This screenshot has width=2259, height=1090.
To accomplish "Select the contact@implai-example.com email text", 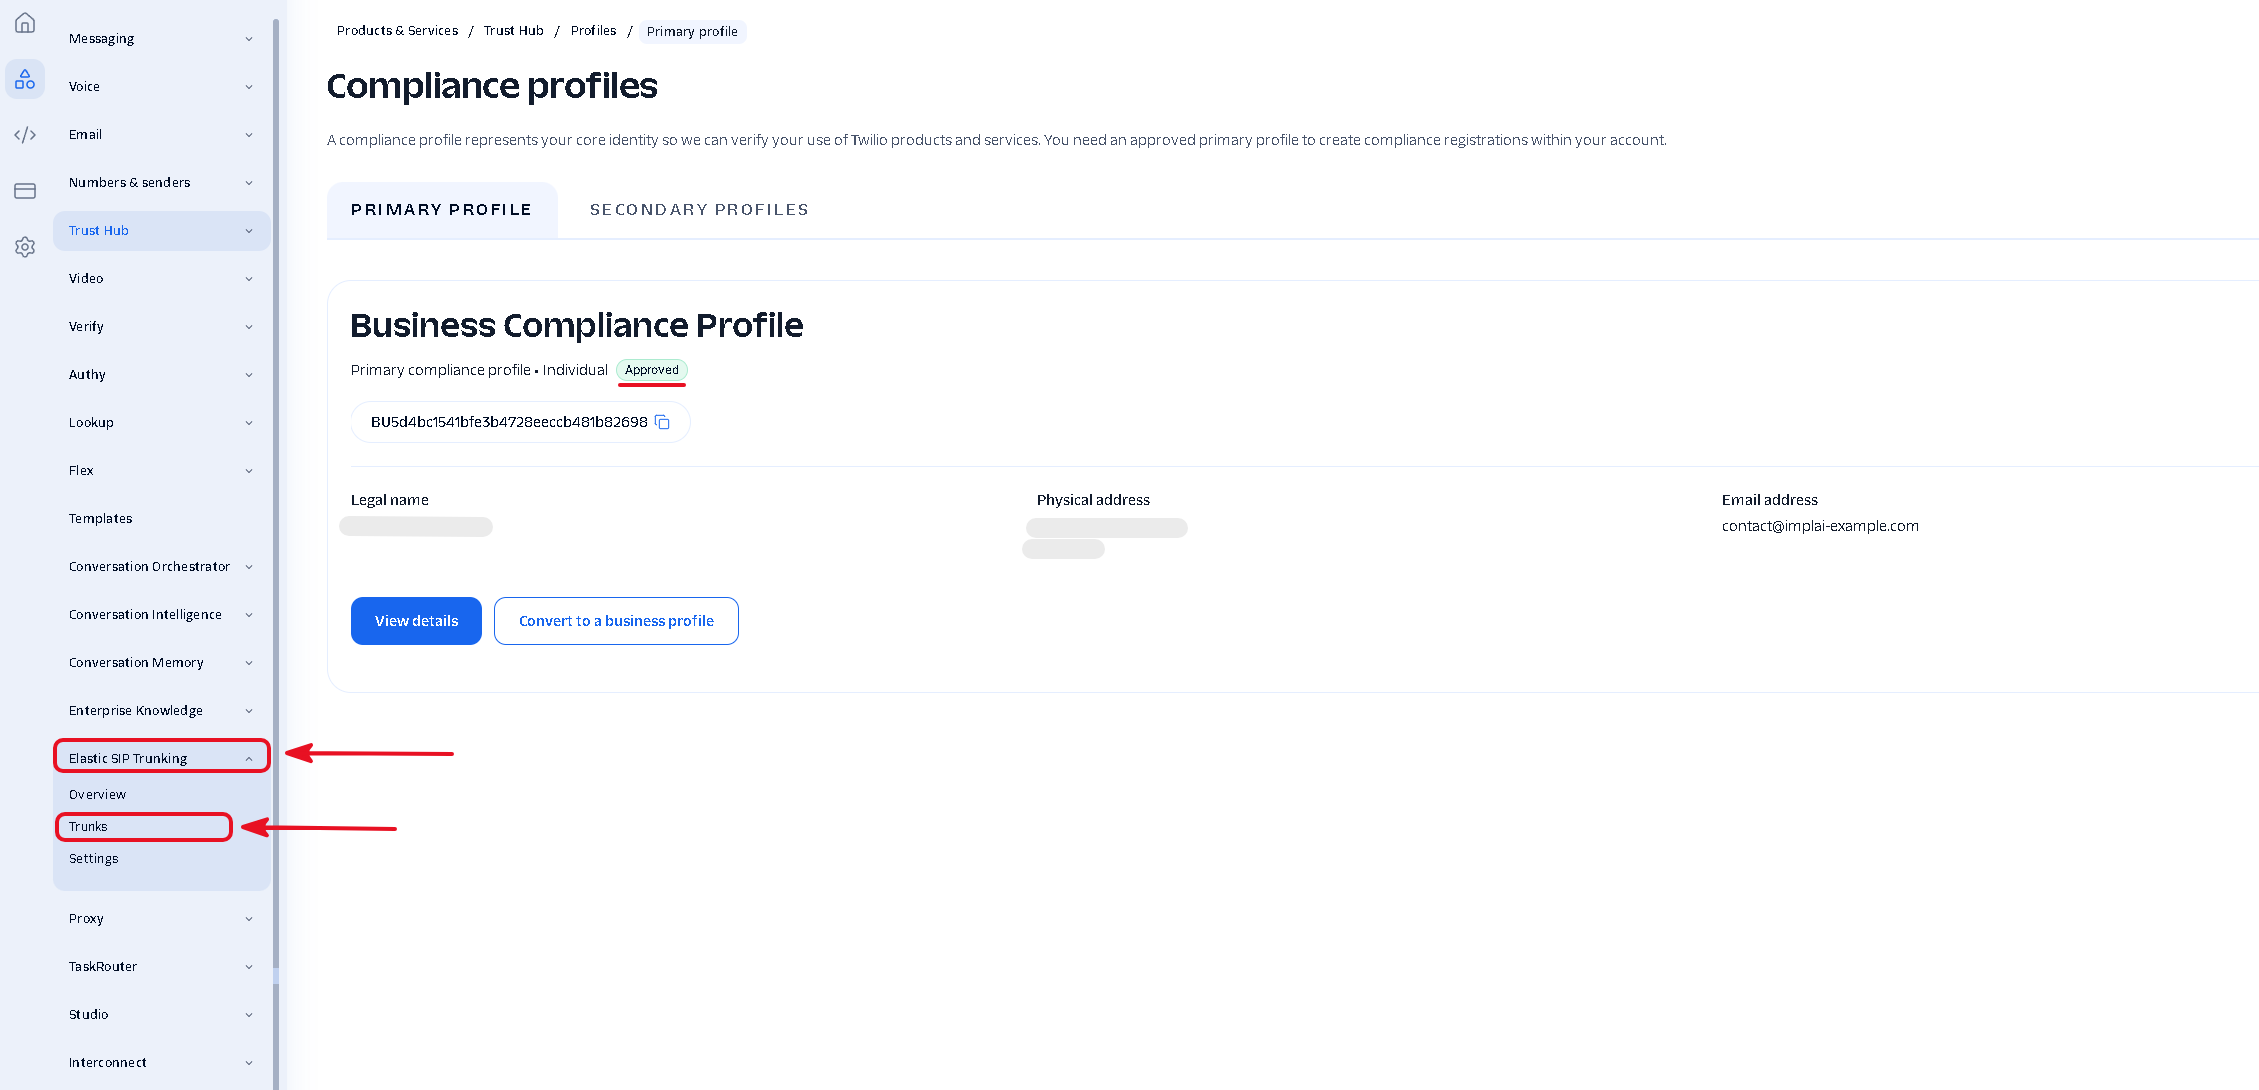I will click(1820, 526).
